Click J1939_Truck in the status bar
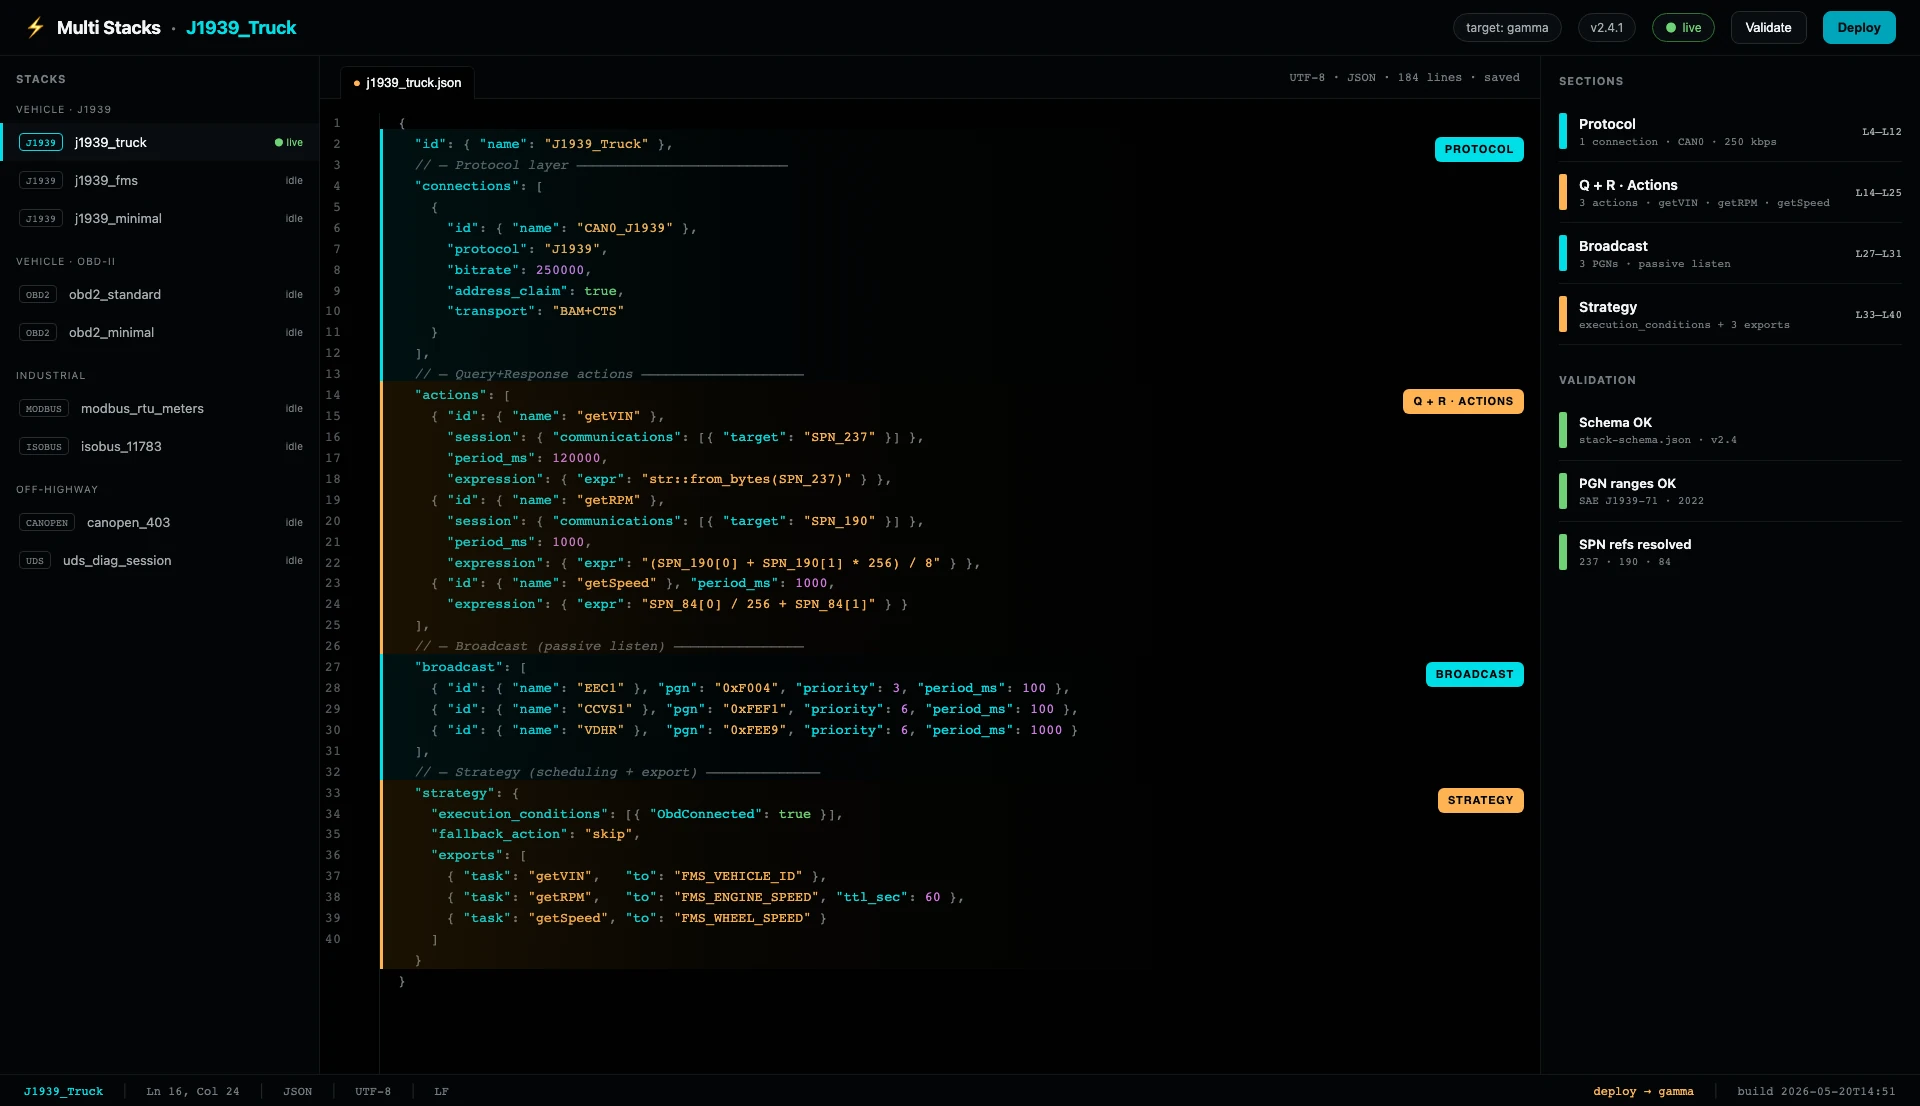 click(x=64, y=1091)
